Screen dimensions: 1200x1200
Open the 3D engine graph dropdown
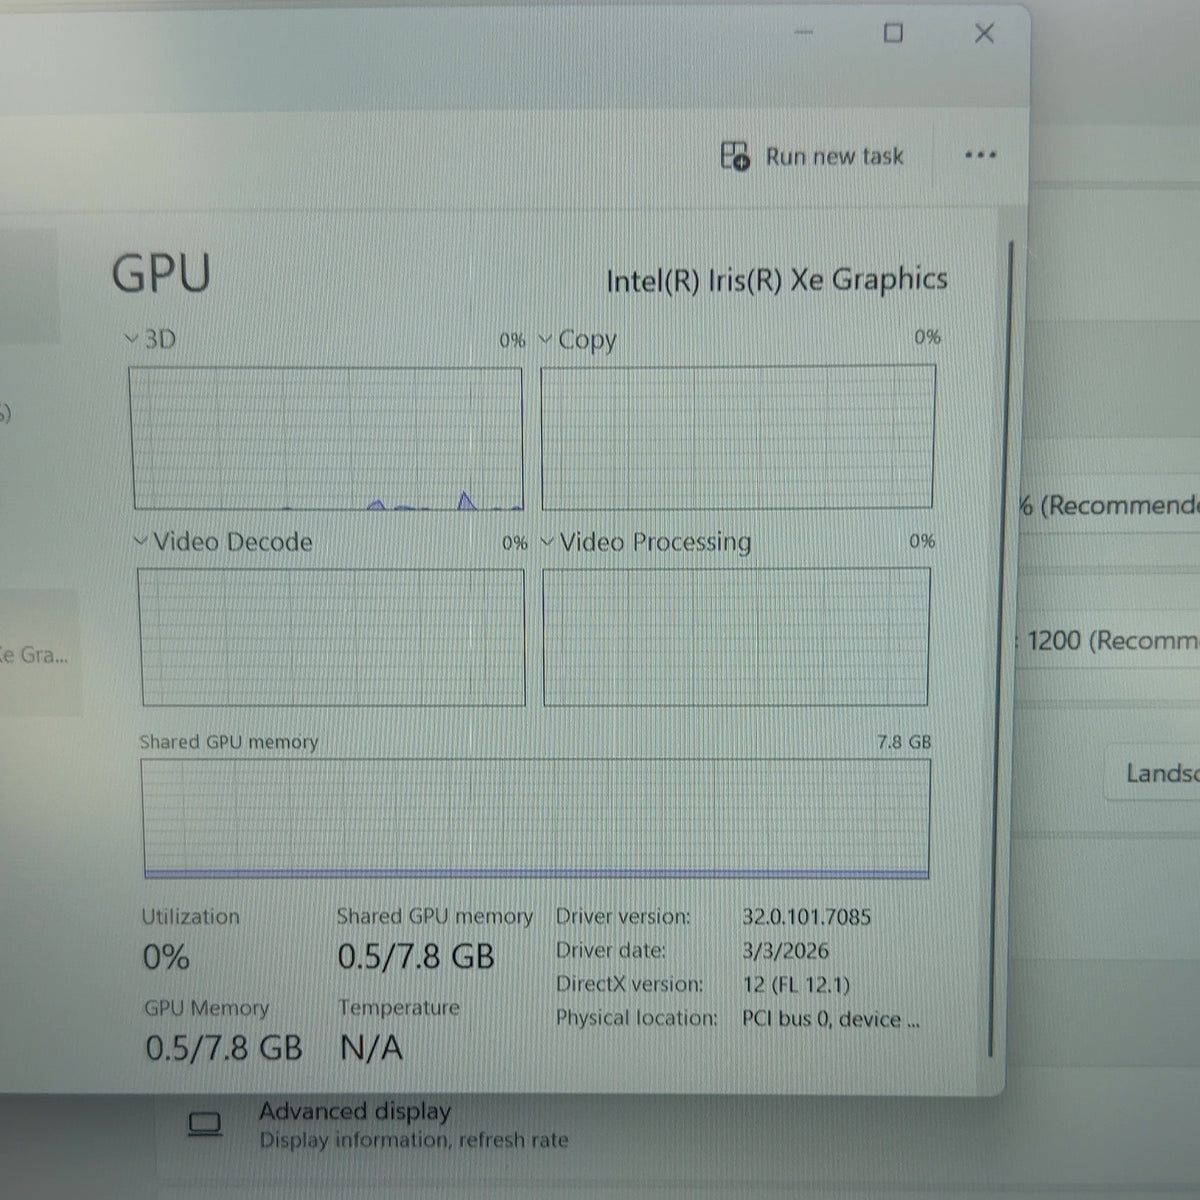point(131,339)
